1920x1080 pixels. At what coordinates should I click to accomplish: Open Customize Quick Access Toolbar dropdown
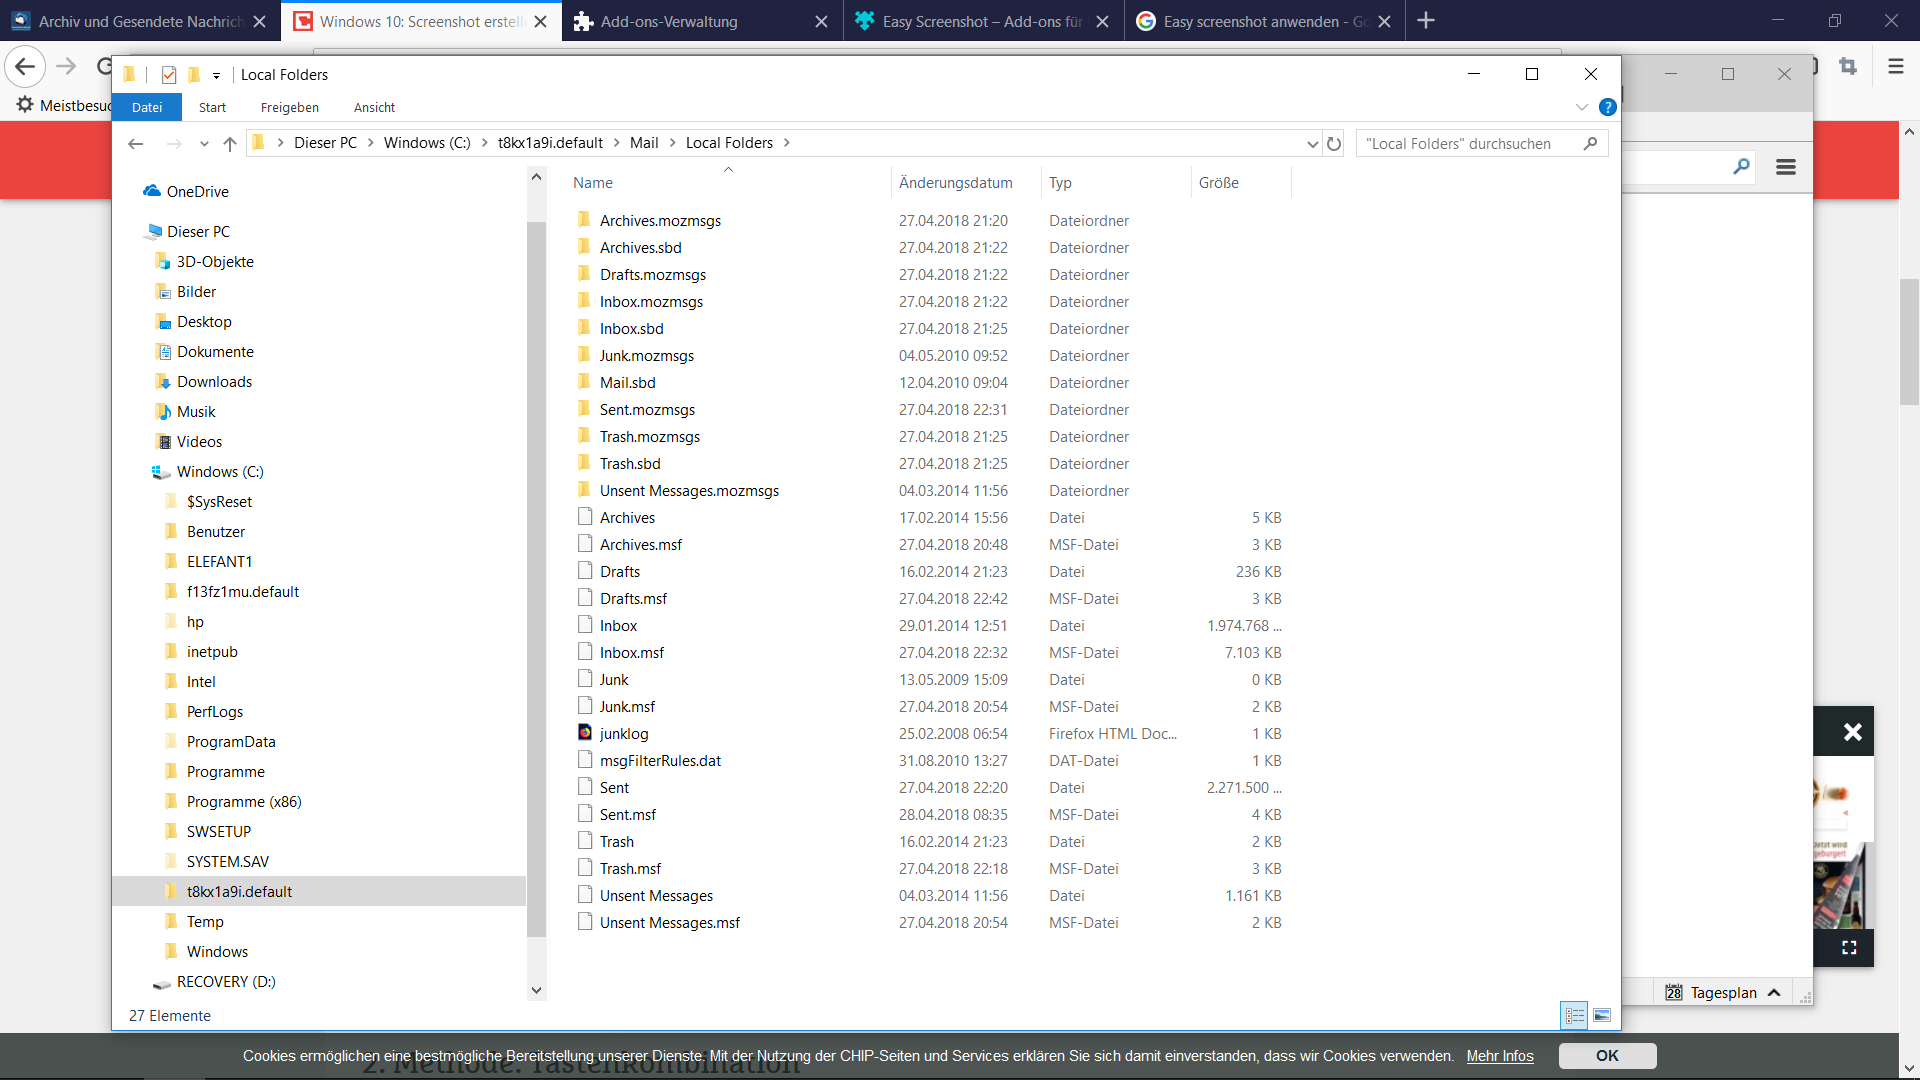click(x=216, y=75)
